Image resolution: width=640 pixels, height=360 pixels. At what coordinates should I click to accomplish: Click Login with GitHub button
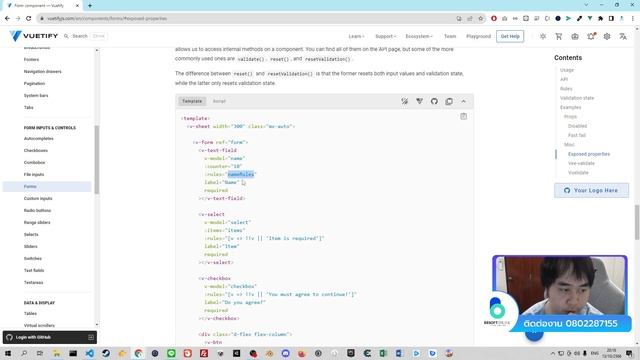[50, 337]
